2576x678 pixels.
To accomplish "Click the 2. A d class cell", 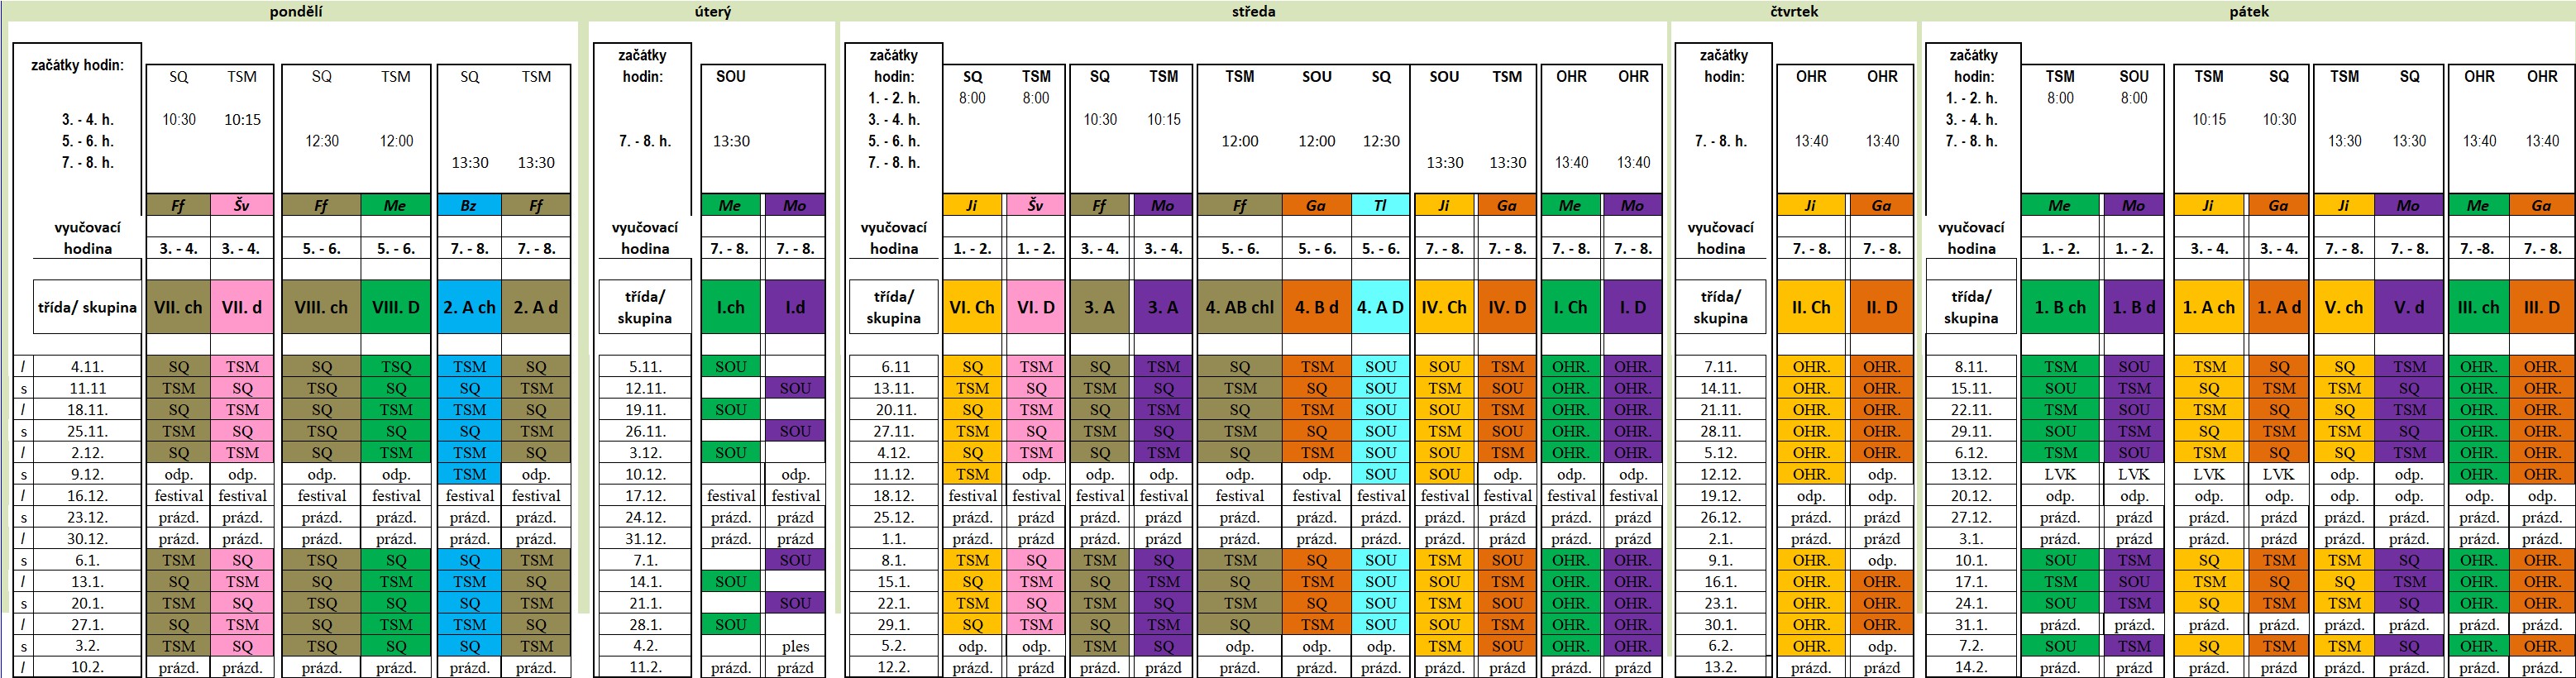I will click(536, 307).
